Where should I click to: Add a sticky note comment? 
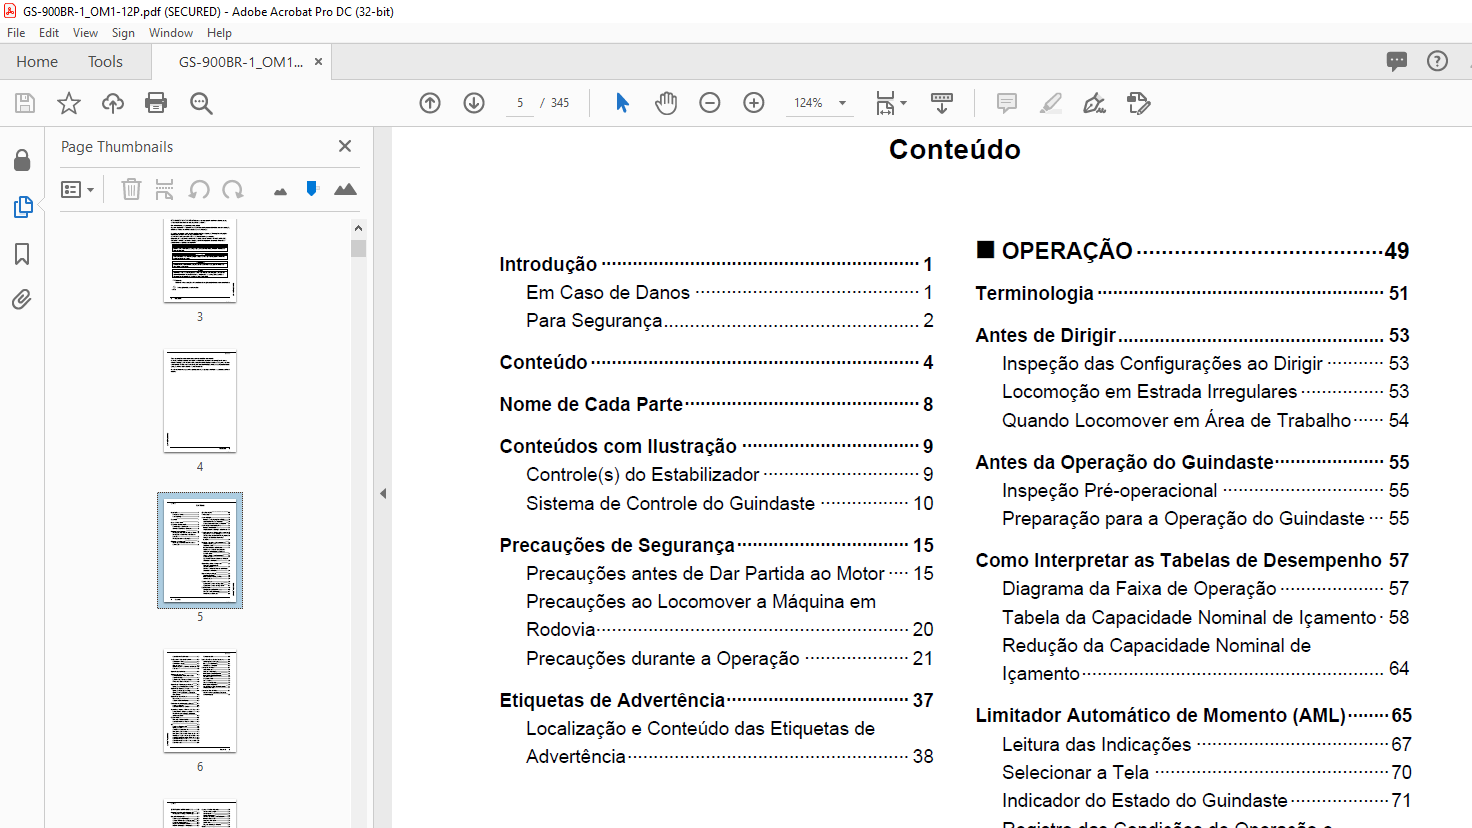(1007, 103)
